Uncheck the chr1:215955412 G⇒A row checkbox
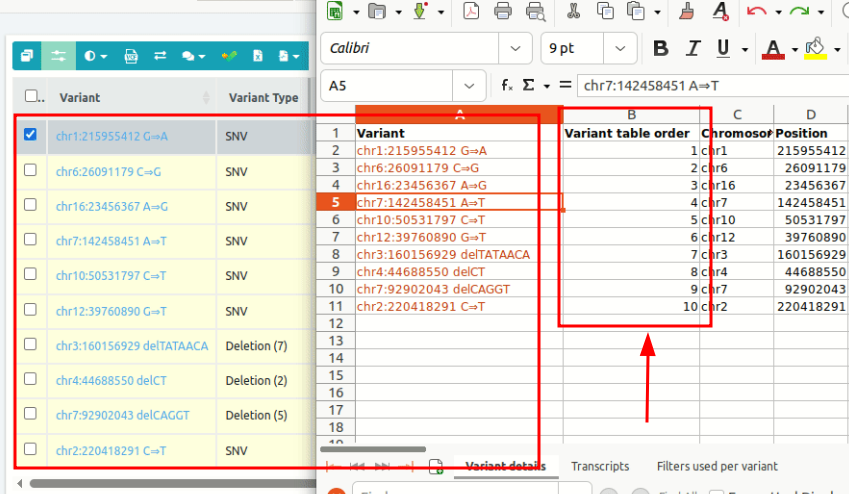This screenshot has height=494, width=849. [30, 135]
